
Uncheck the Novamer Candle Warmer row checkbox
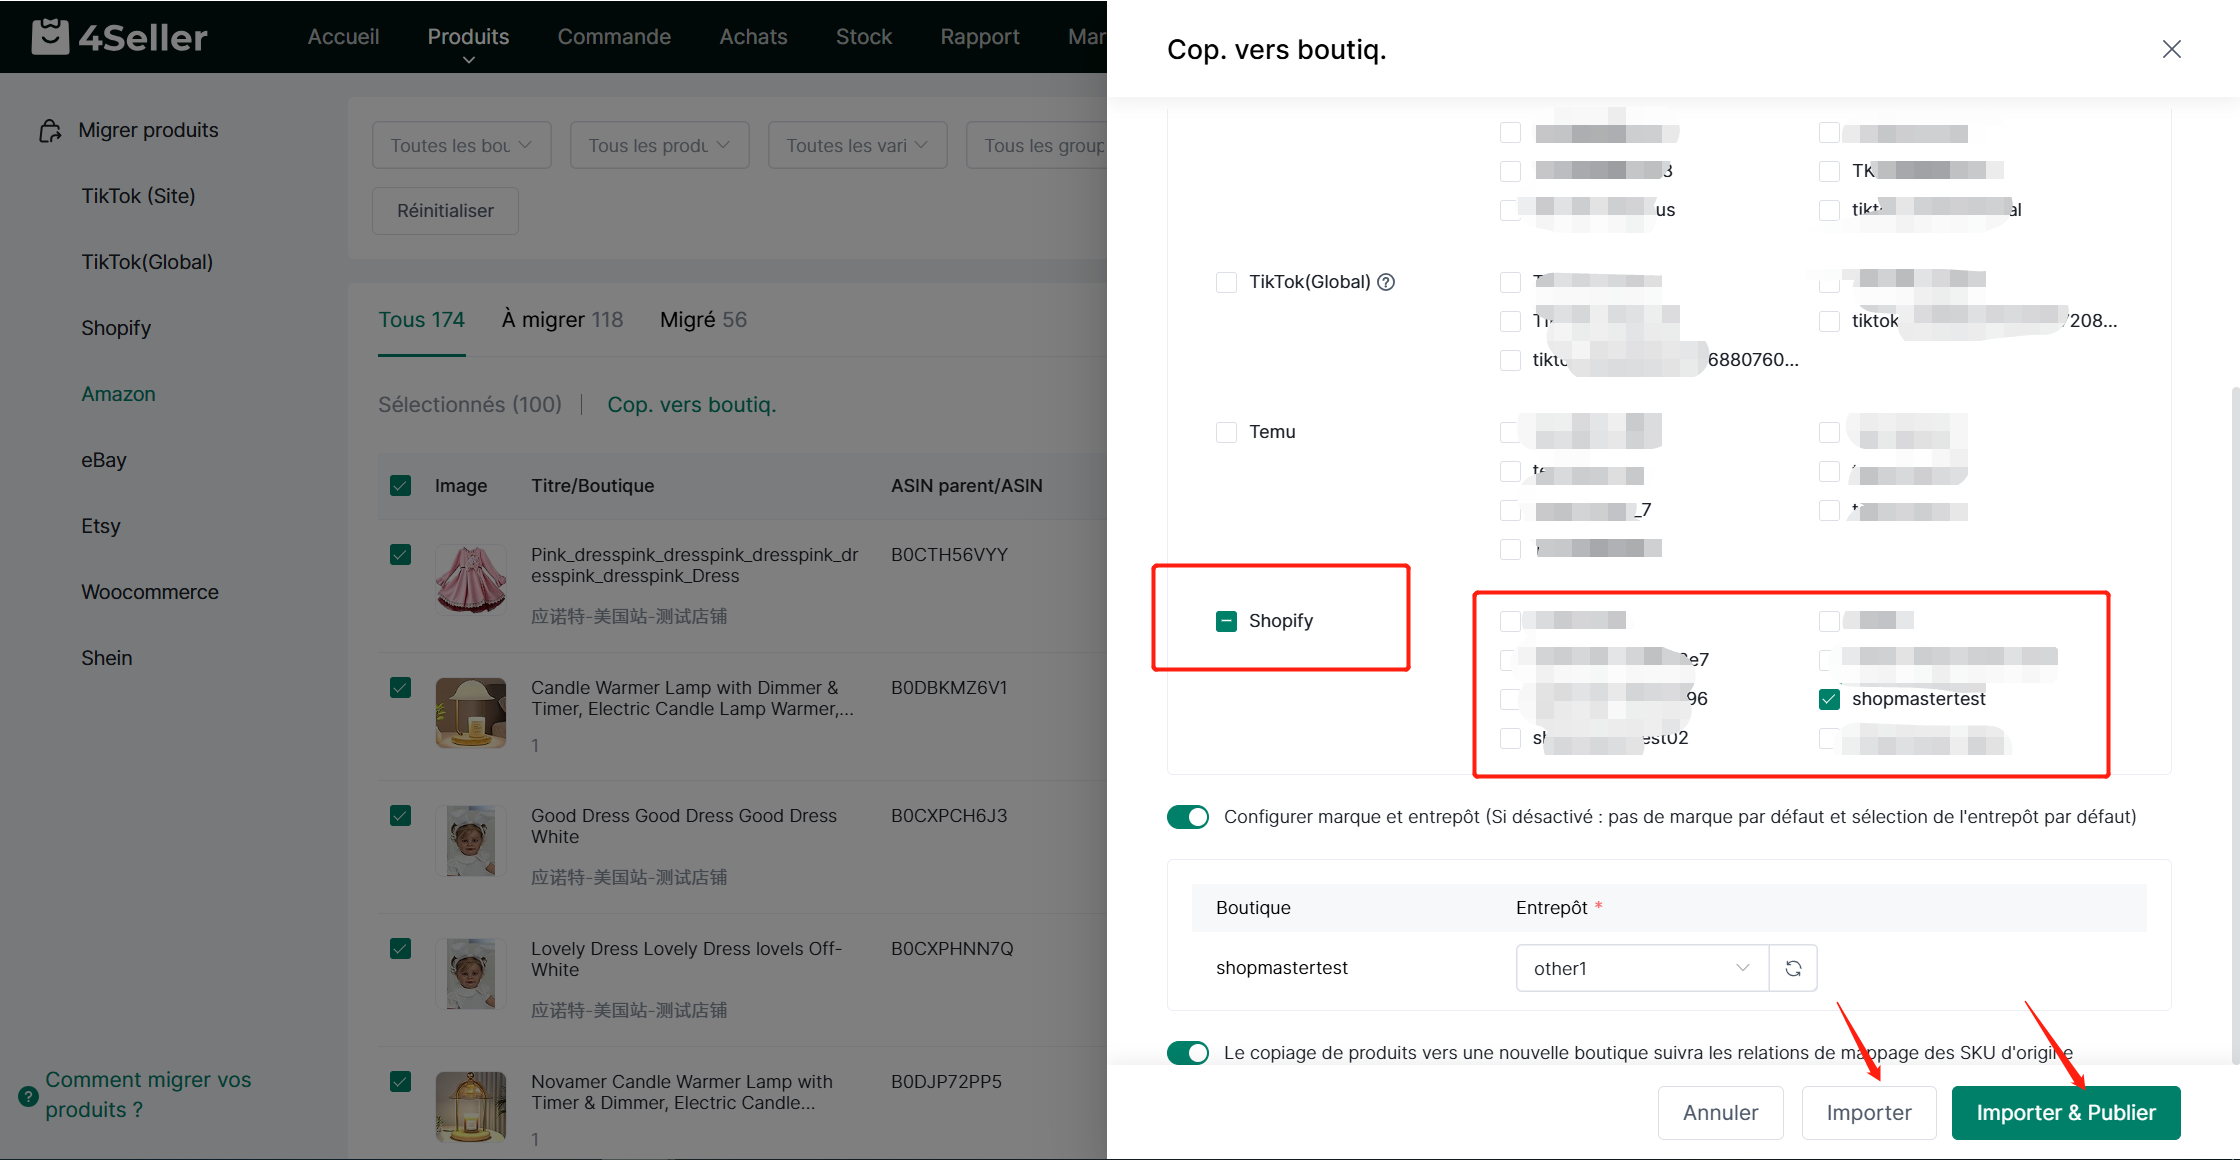click(x=400, y=1082)
